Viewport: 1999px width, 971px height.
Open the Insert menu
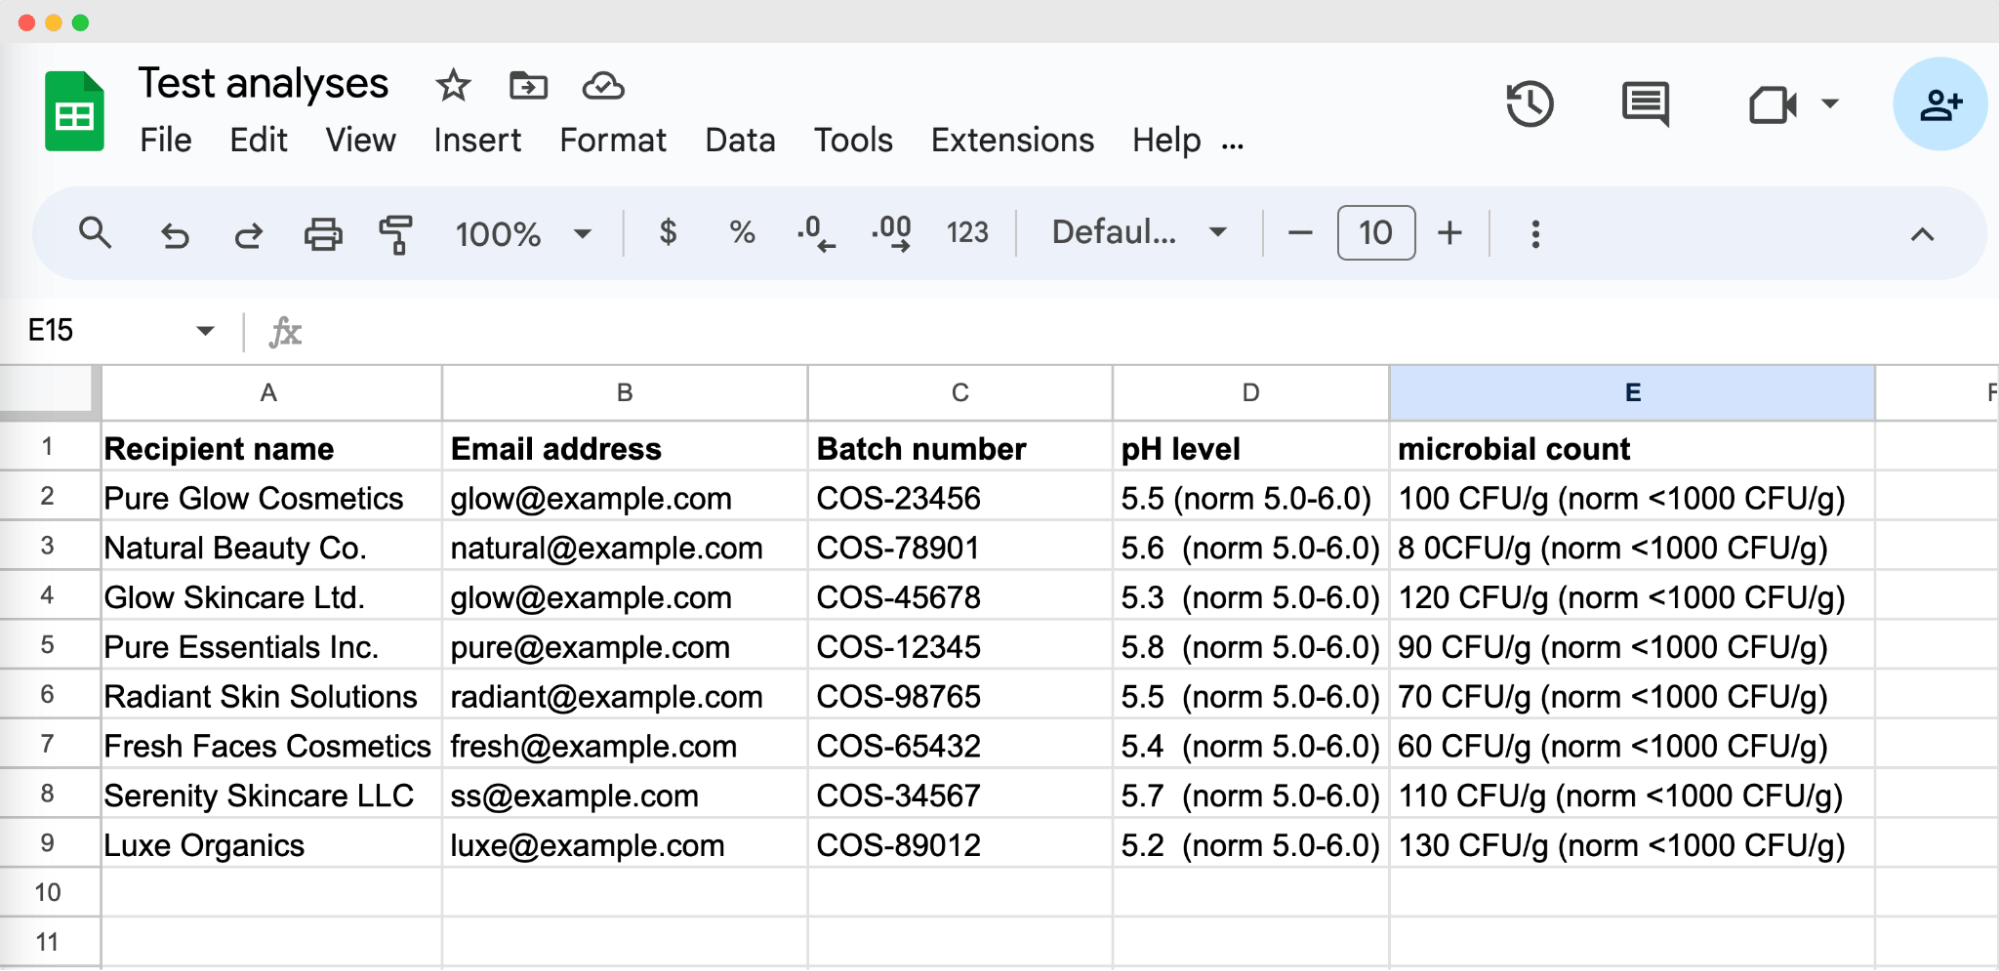tap(477, 140)
